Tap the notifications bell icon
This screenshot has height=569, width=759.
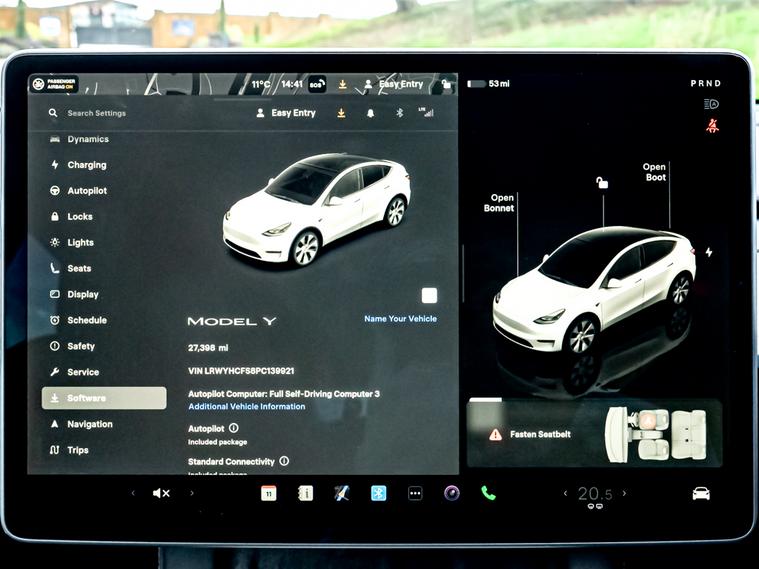(370, 113)
